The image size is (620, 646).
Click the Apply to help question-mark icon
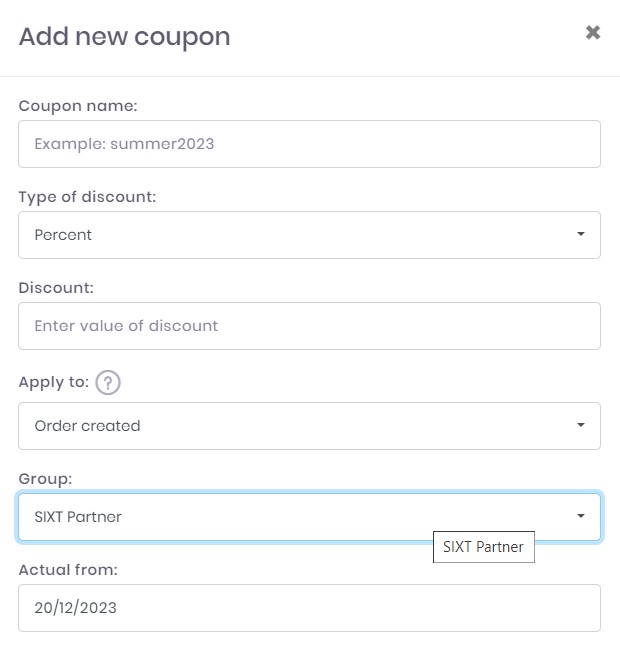[x=108, y=382]
